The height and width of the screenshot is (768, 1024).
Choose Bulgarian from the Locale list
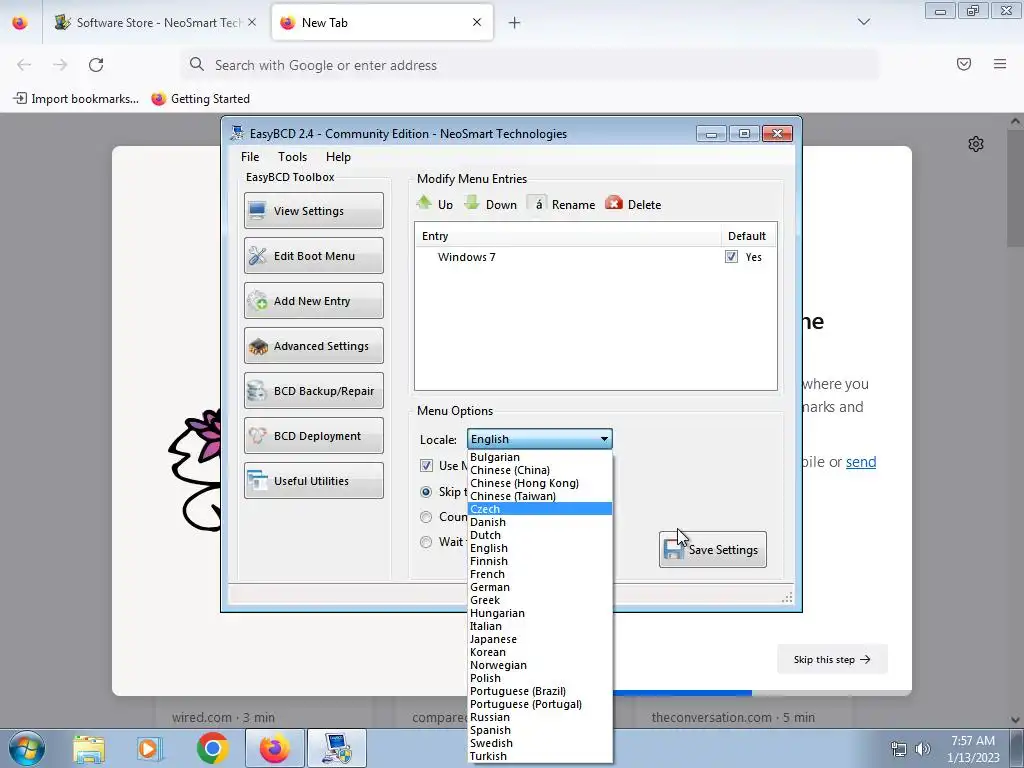point(540,457)
